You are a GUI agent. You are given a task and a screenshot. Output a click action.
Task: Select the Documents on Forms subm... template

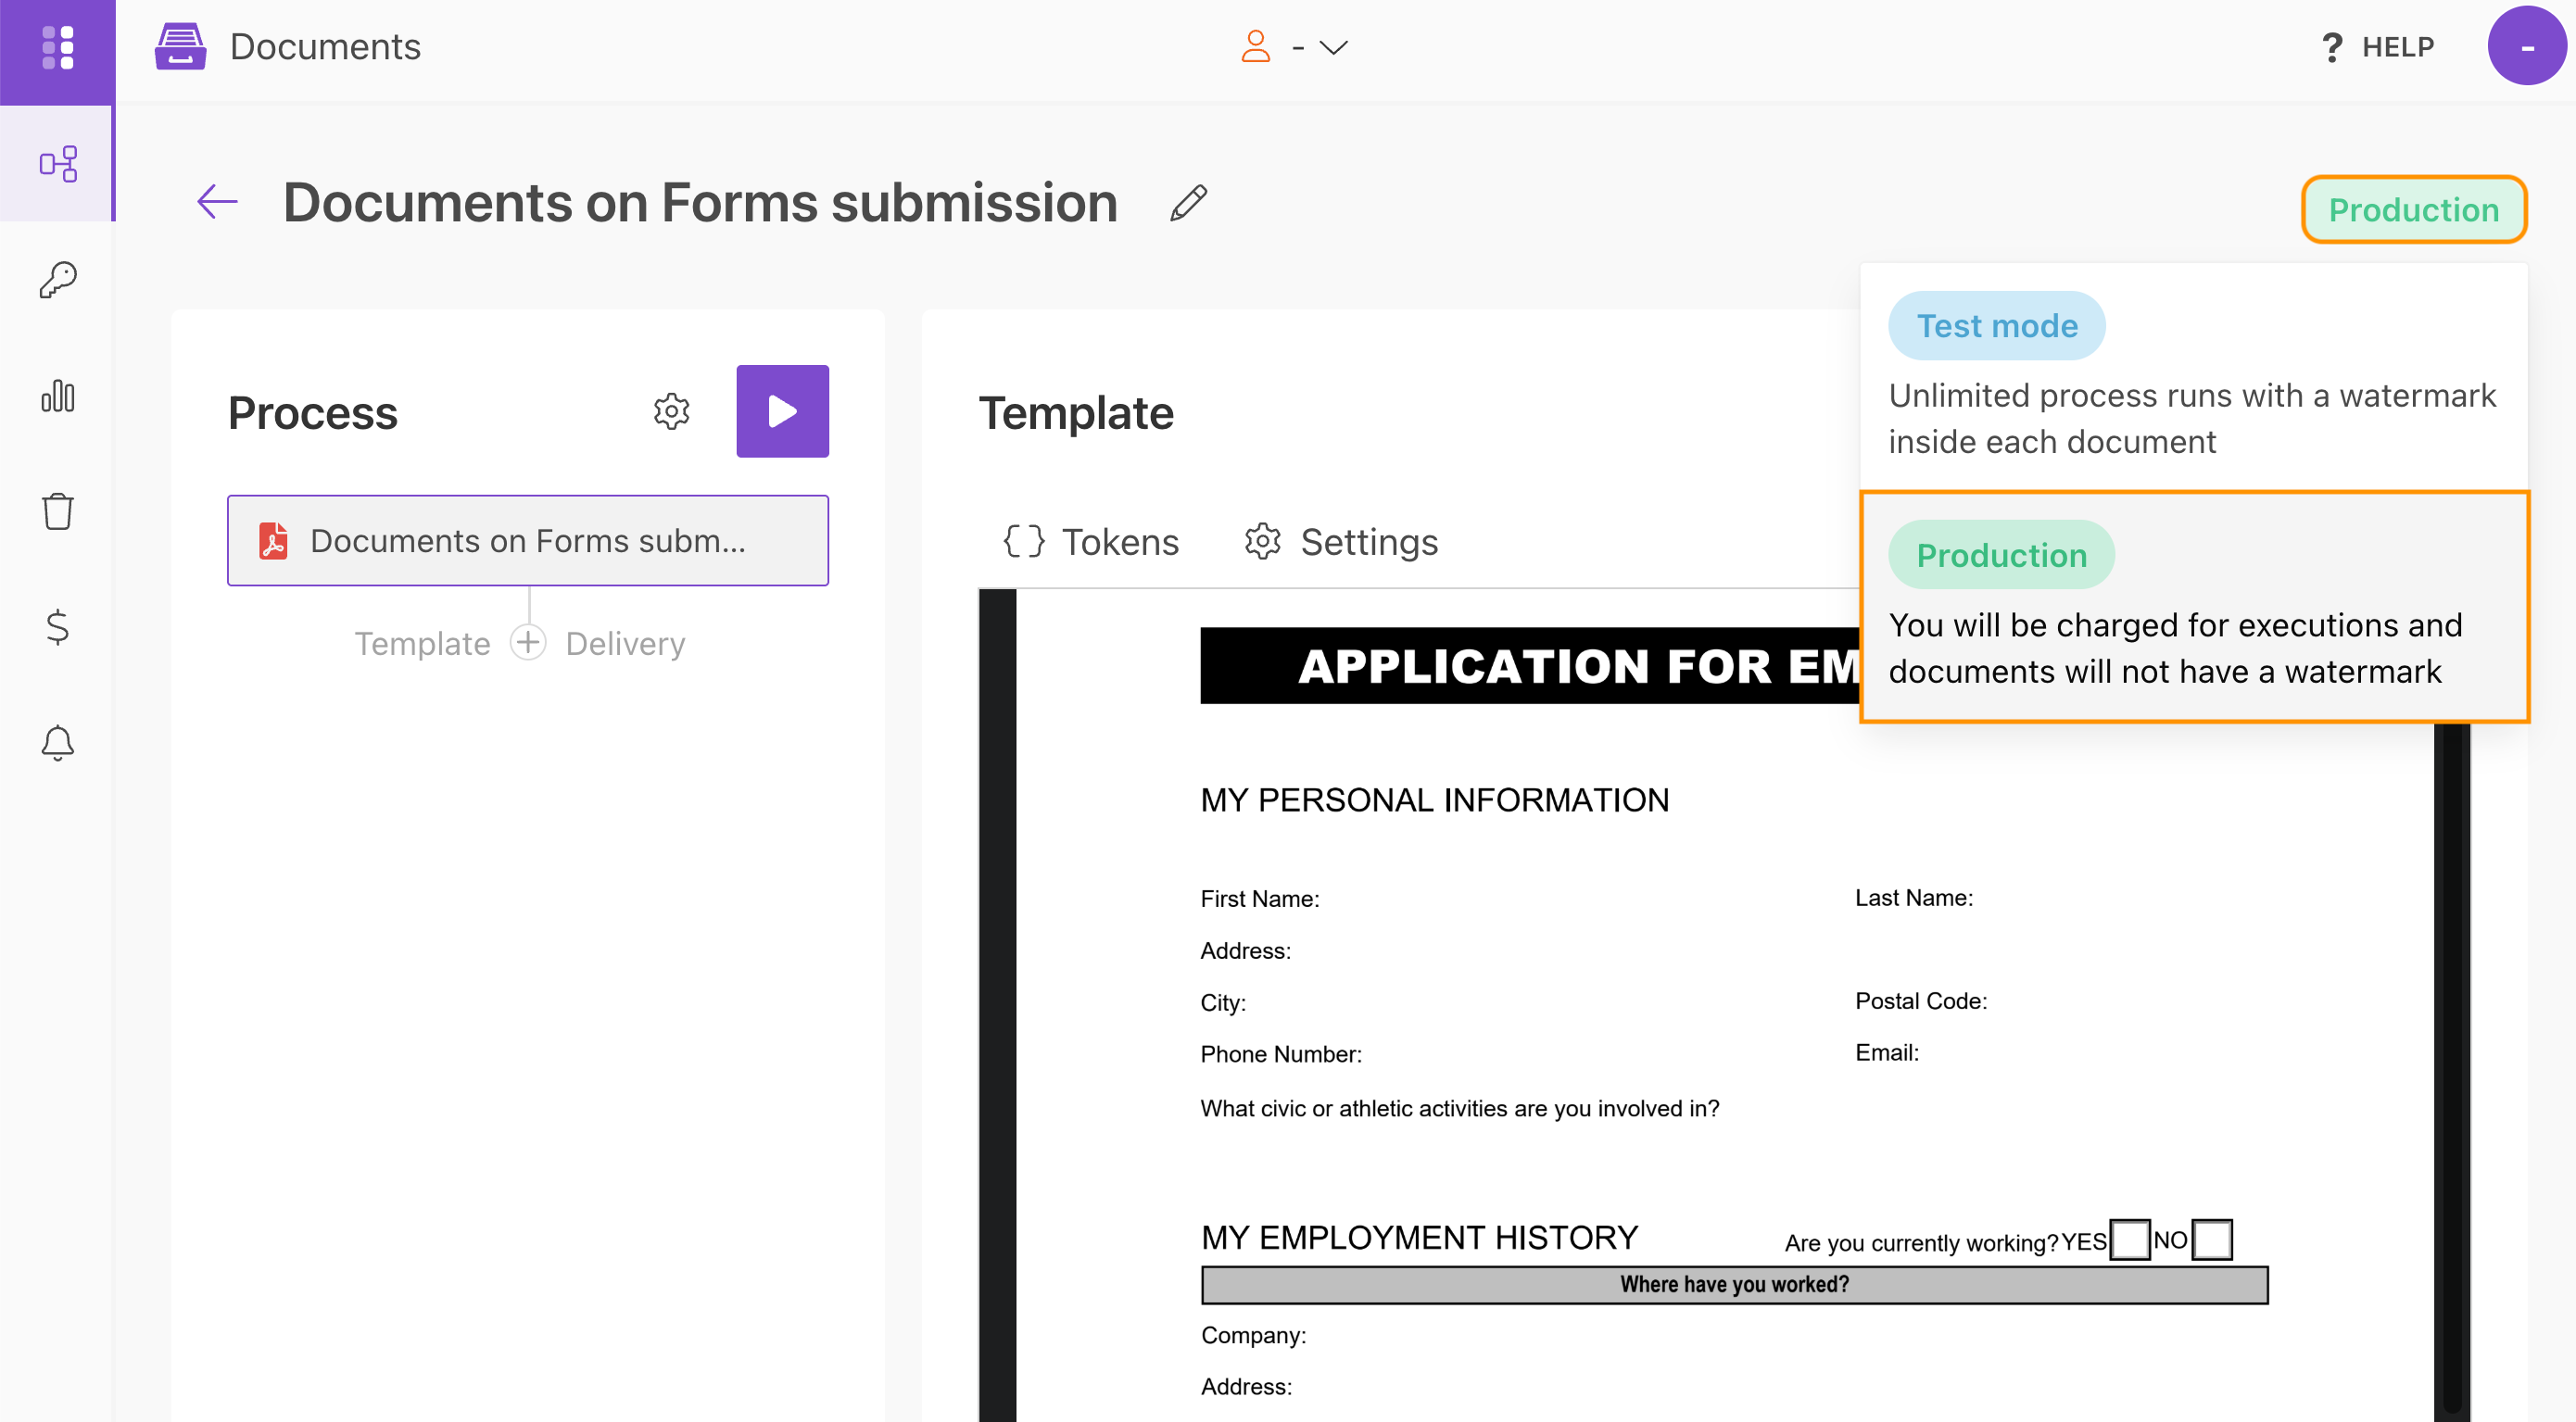(x=527, y=540)
